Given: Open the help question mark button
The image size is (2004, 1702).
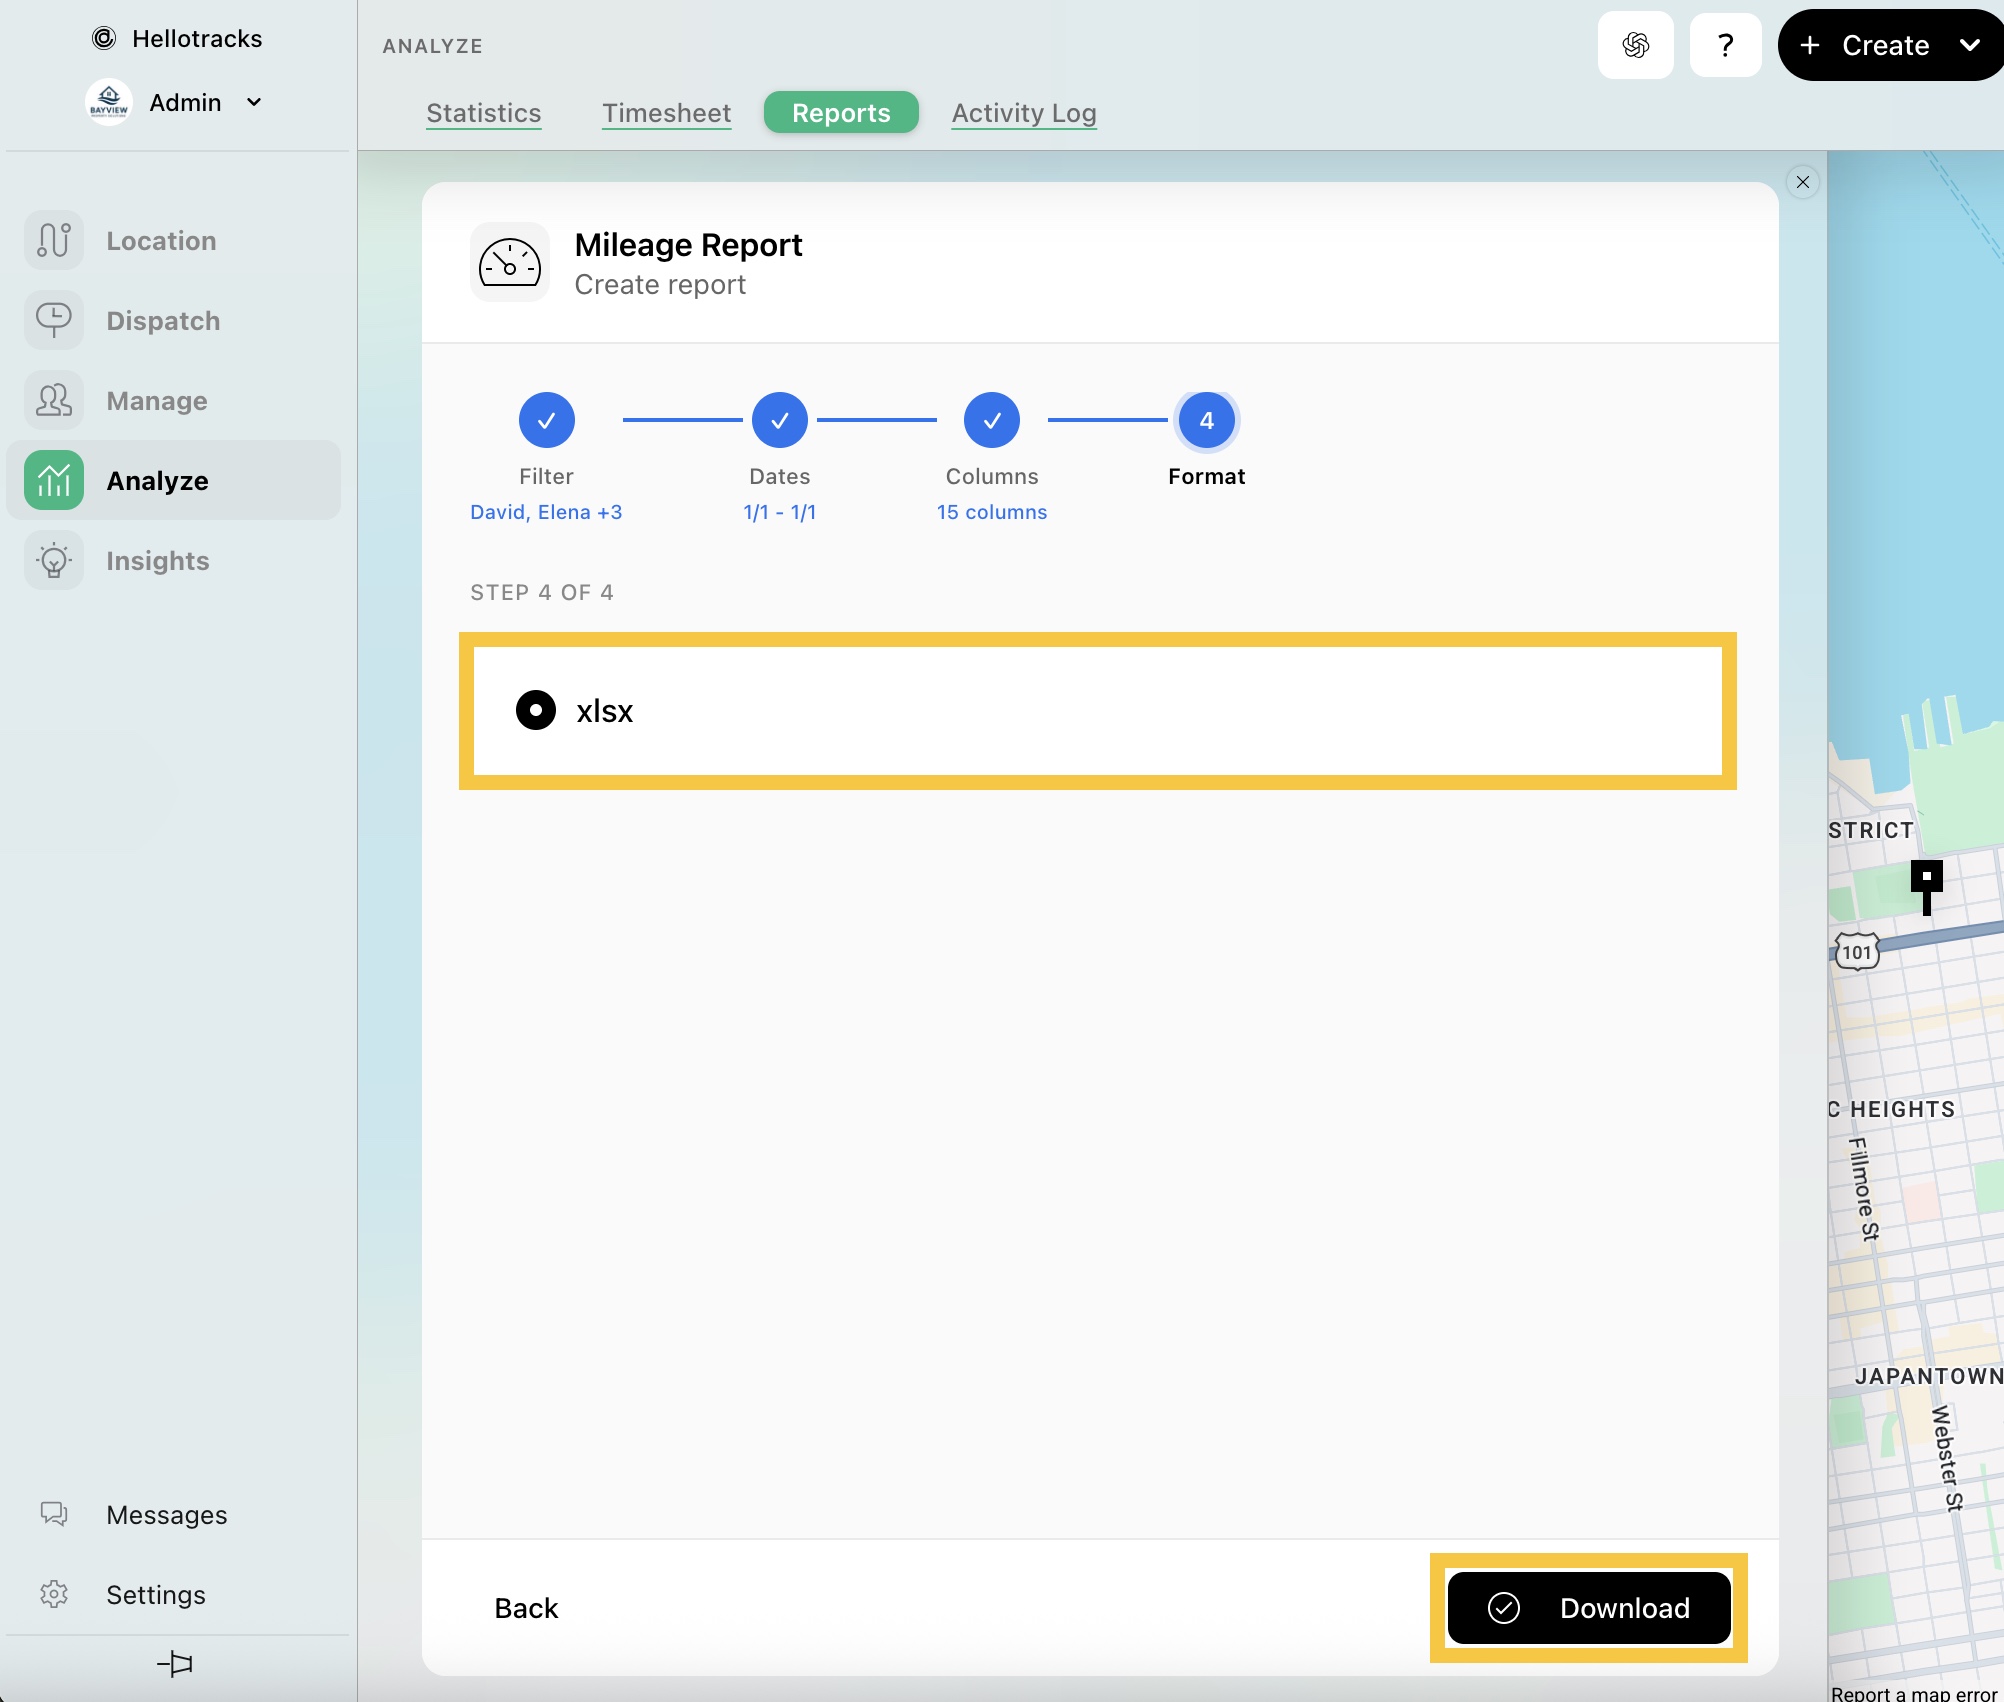Looking at the screenshot, I should tap(1725, 45).
